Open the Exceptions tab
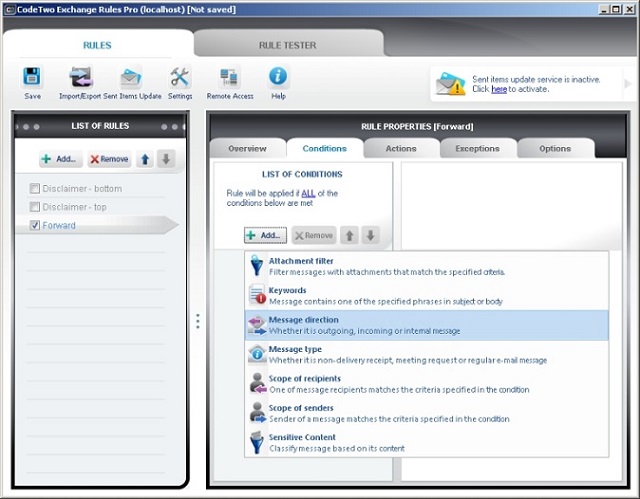640x499 pixels. coord(477,149)
